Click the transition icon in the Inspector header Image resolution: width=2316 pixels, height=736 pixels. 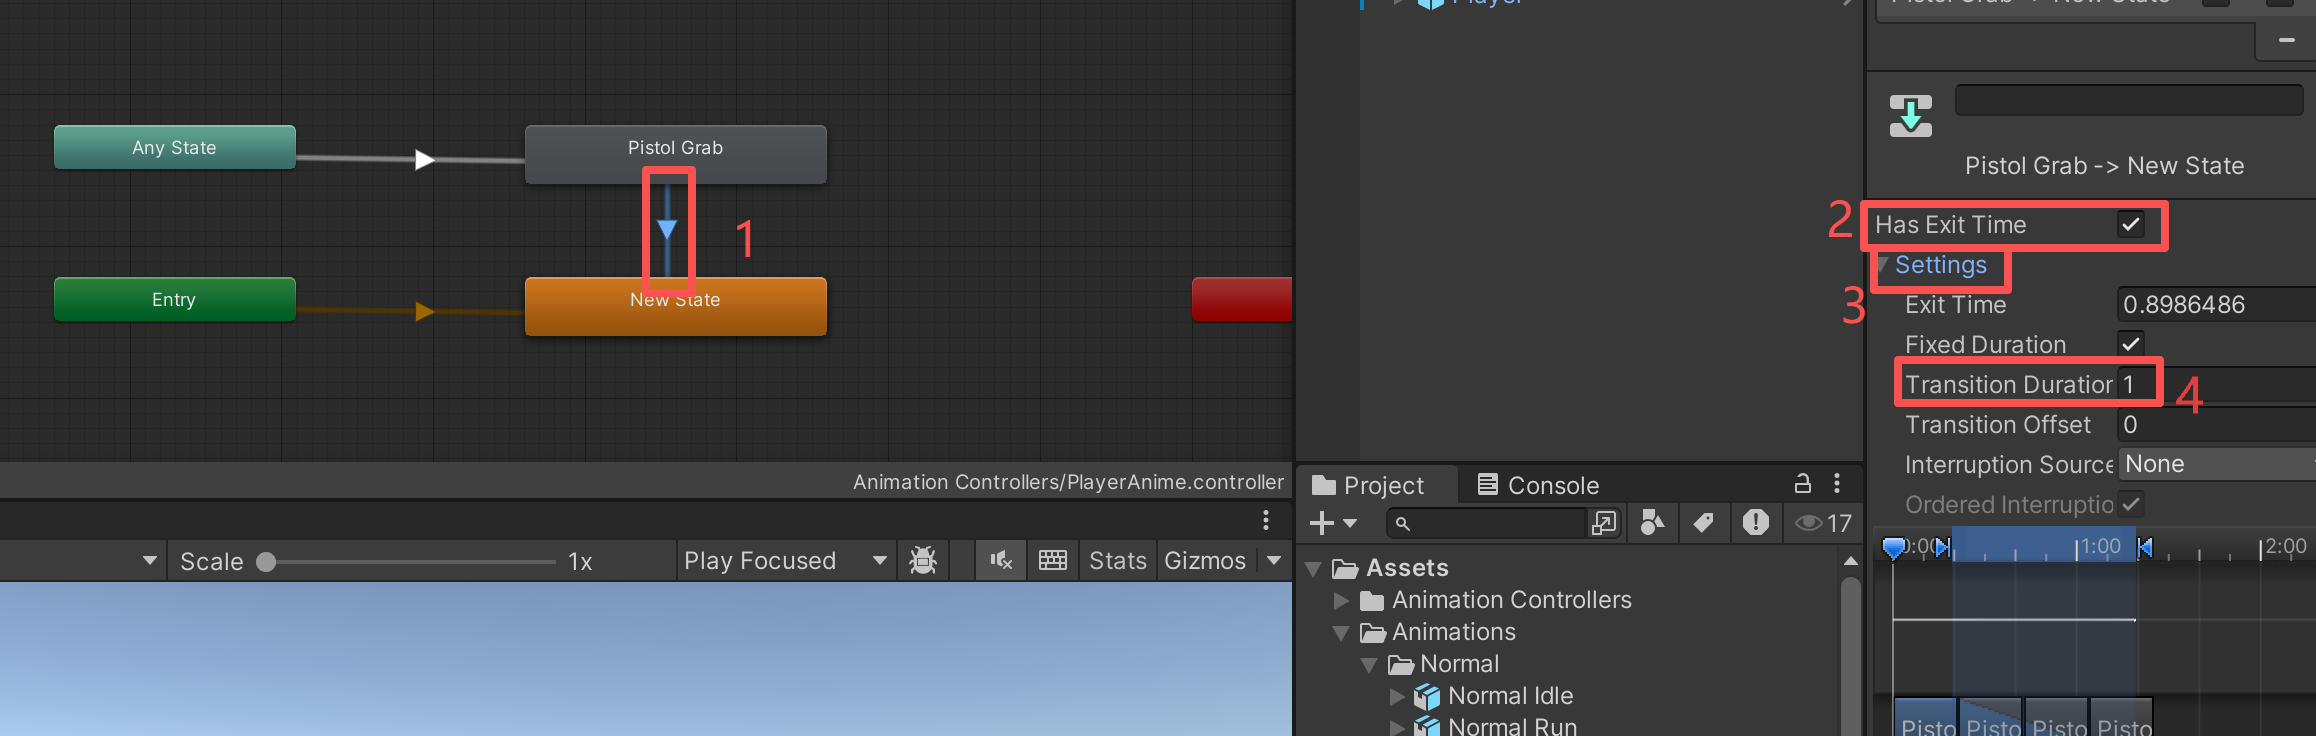[x=1911, y=116]
